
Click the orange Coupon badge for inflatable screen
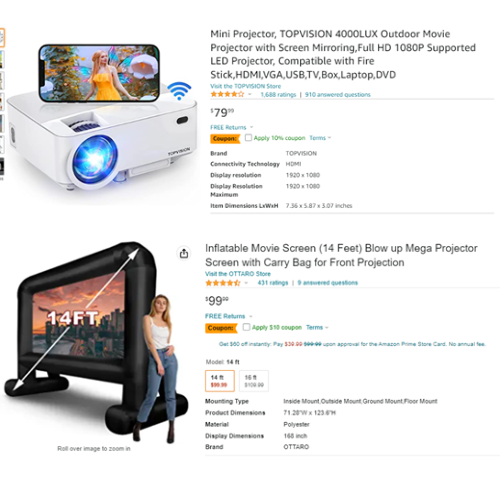[221, 328]
